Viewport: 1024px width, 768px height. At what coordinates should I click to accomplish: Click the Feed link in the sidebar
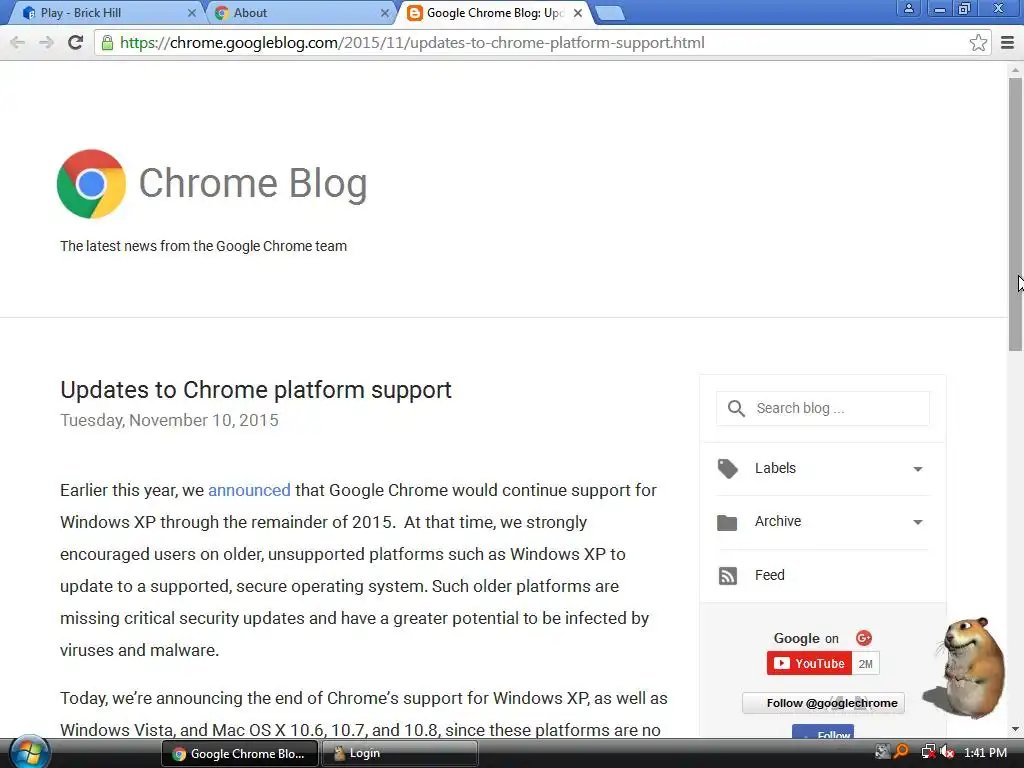769,575
